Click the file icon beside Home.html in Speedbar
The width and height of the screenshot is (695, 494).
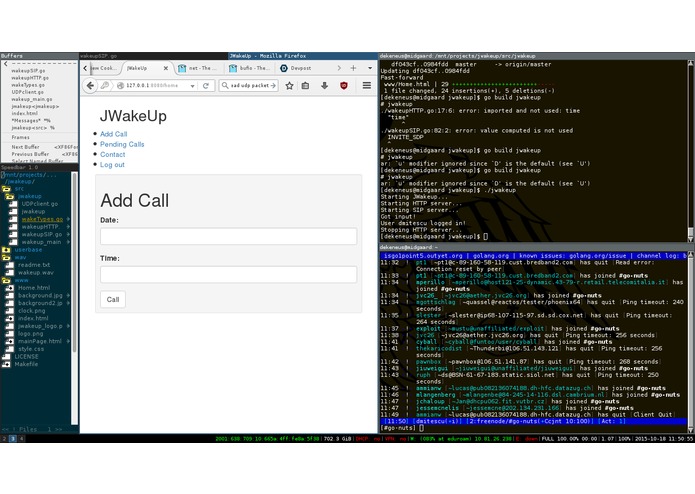tap(10, 288)
